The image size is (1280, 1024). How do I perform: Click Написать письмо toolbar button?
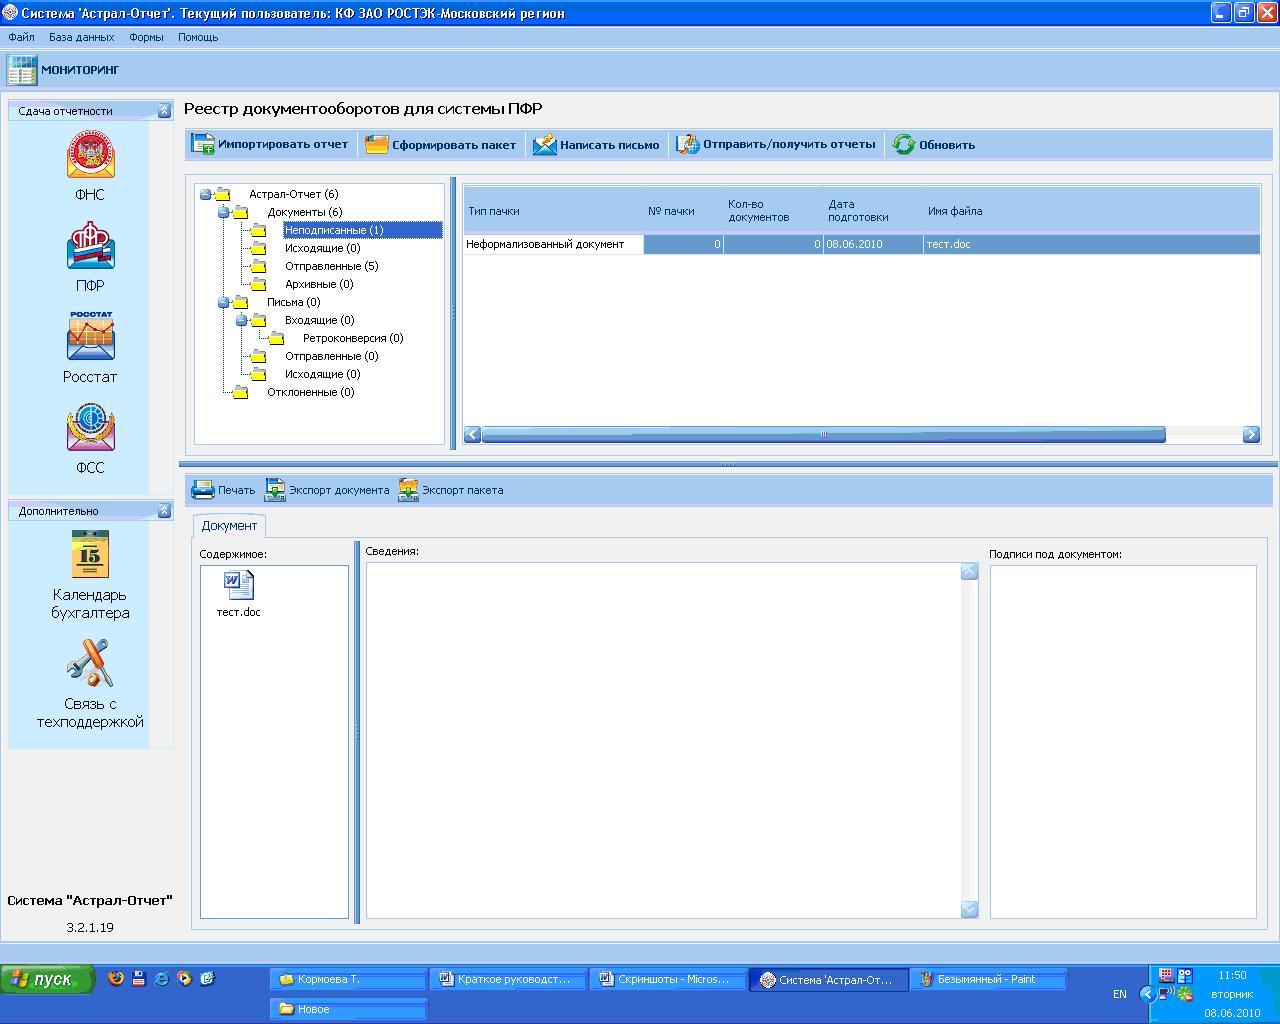pyautogui.click(x=596, y=144)
